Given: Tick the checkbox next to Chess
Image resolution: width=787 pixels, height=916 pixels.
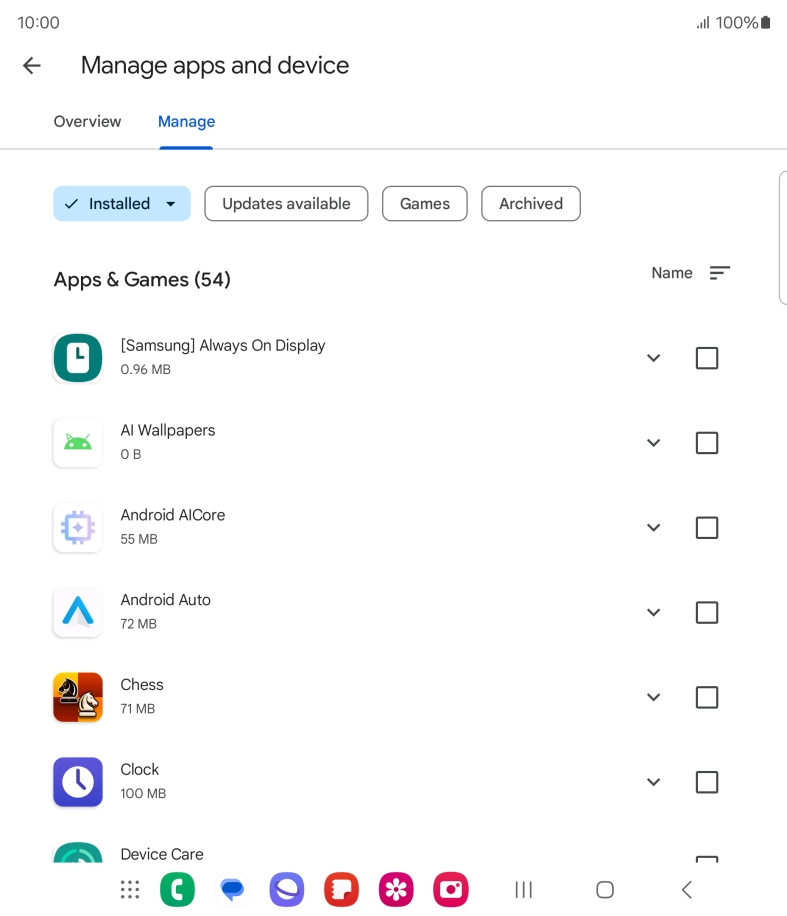Looking at the screenshot, I should (x=707, y=697).
